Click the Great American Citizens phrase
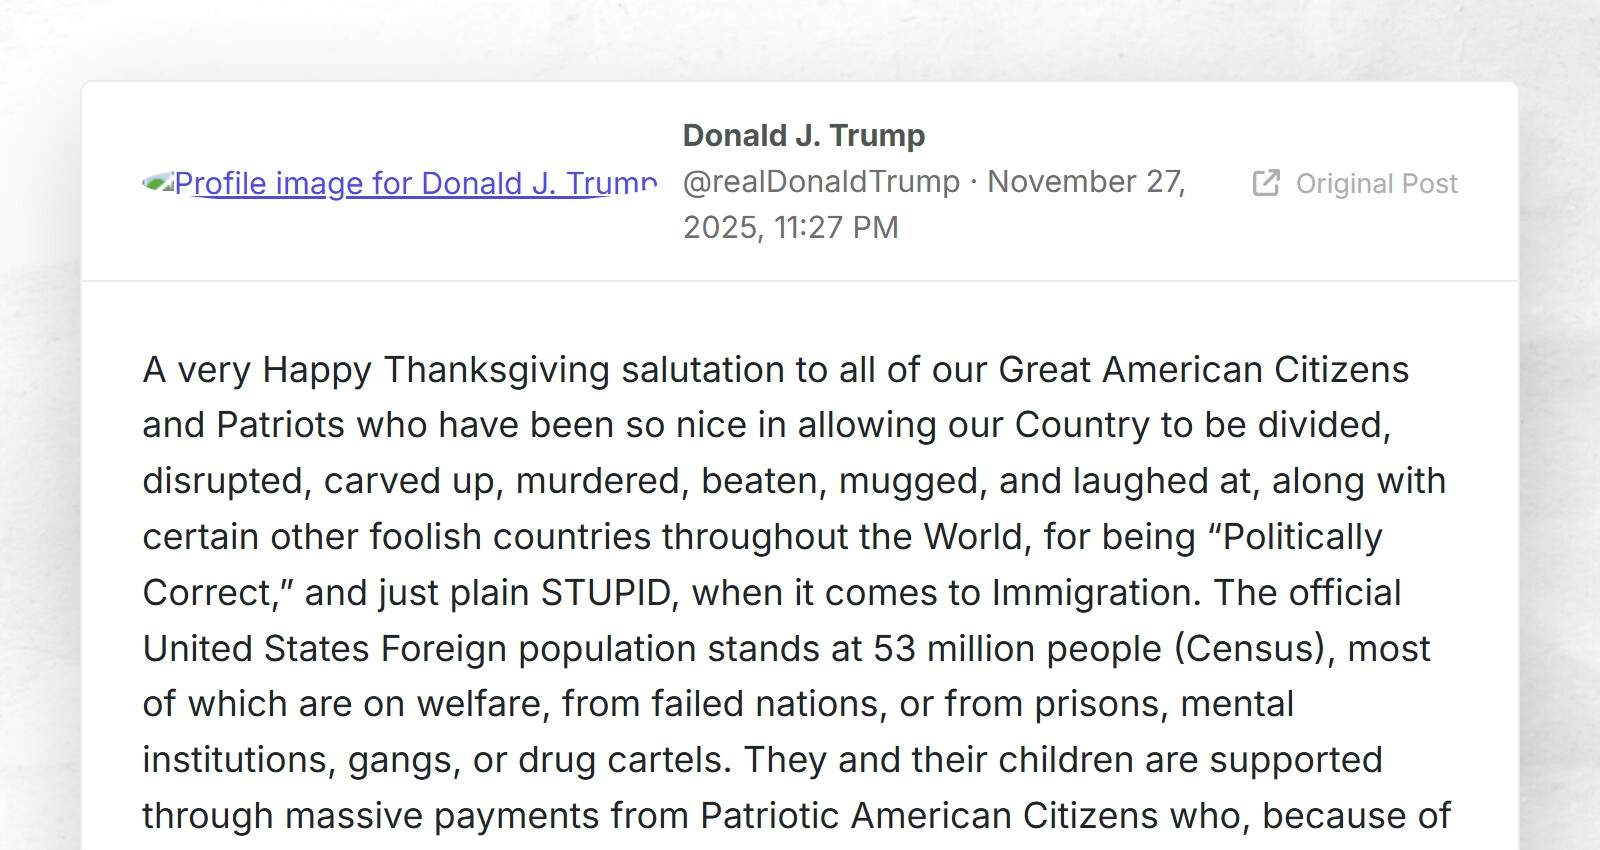Screen dimensions: 1600x850 1203,370
